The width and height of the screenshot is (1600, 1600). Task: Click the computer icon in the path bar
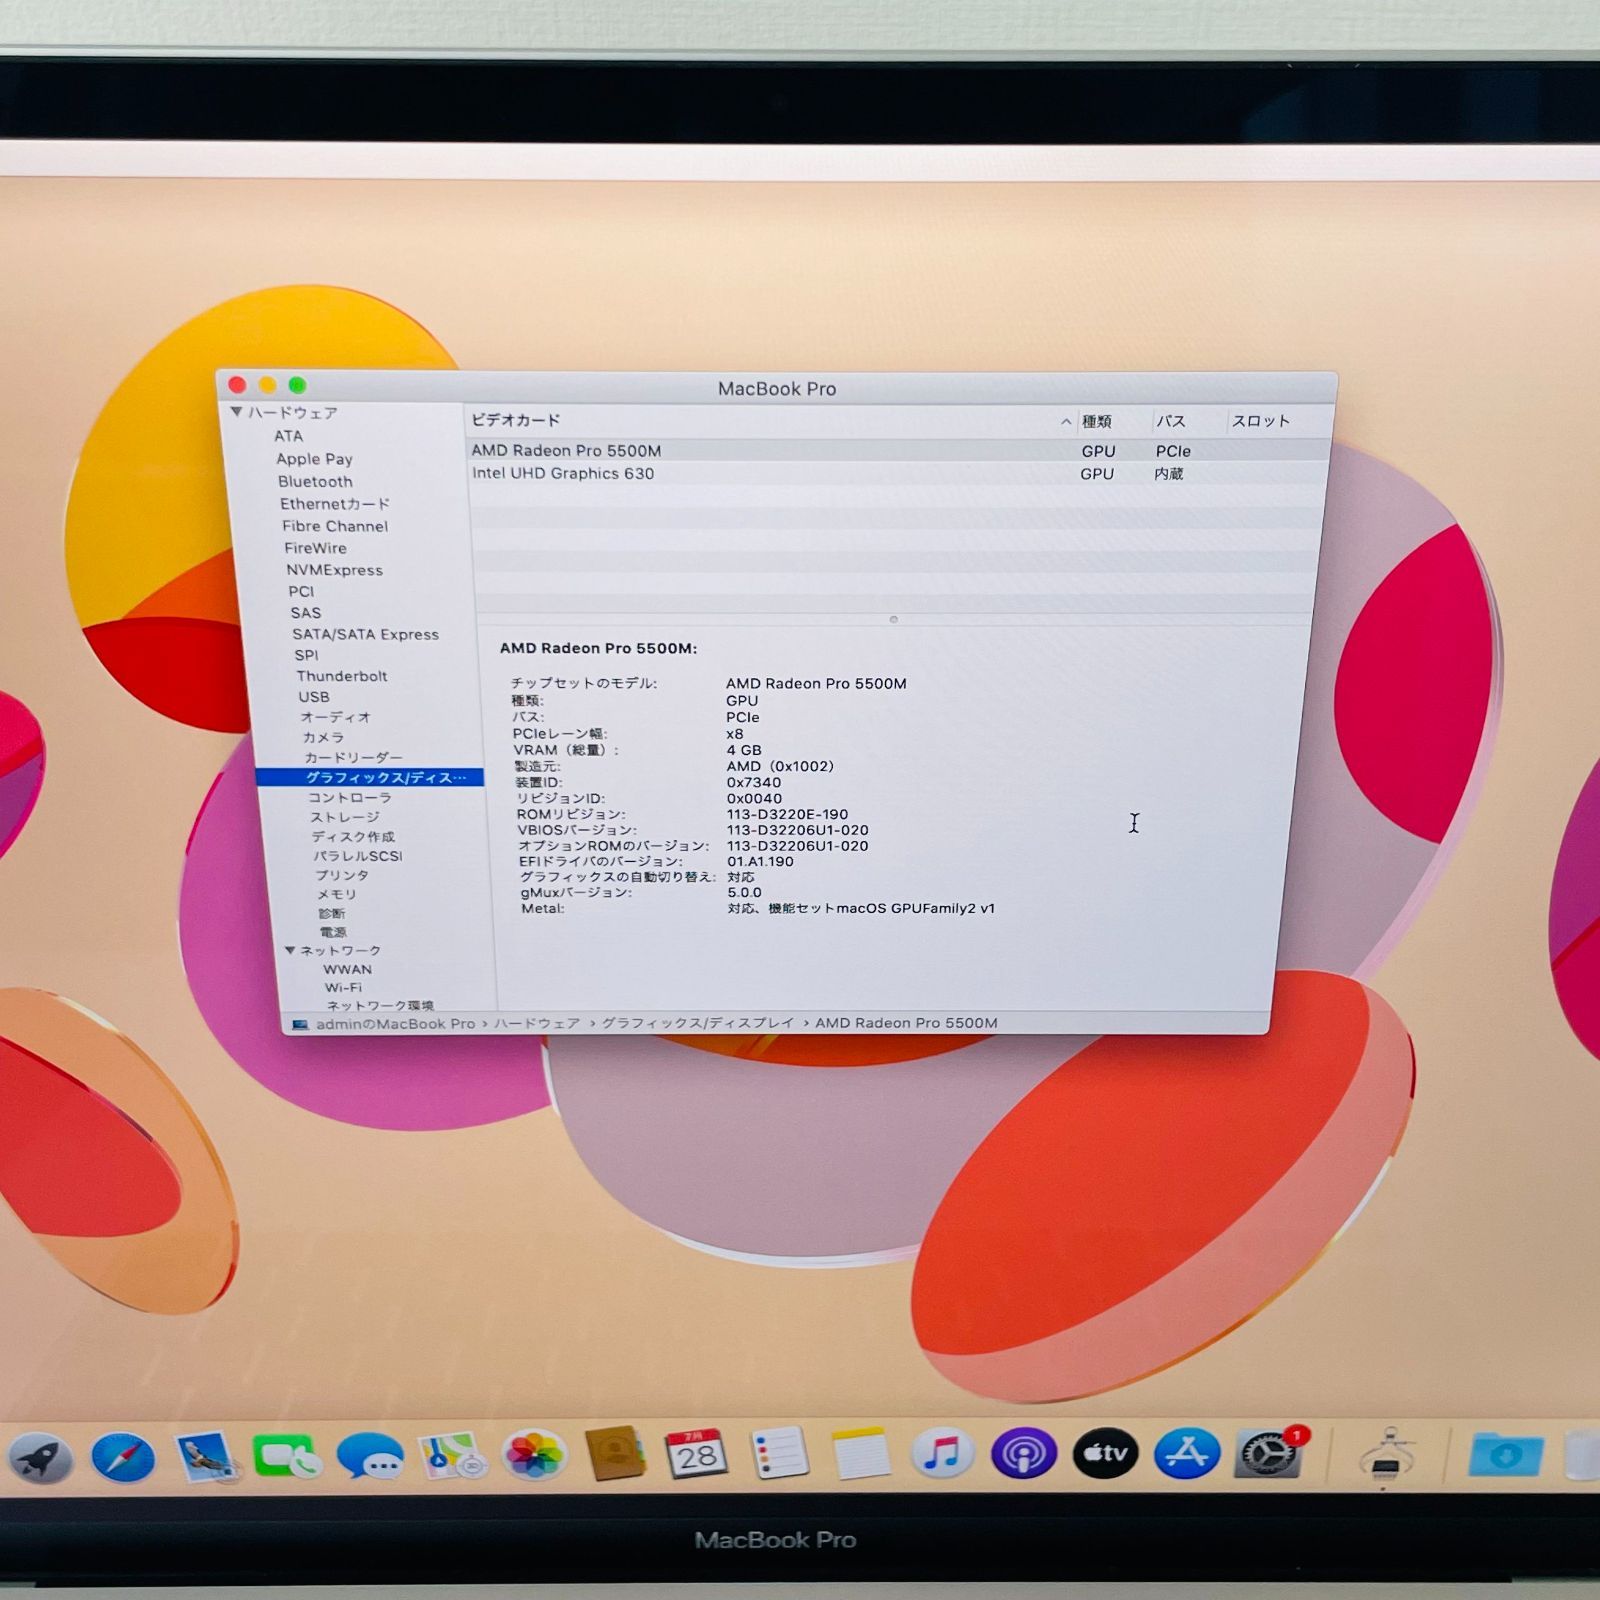[x=300, y=1025]
